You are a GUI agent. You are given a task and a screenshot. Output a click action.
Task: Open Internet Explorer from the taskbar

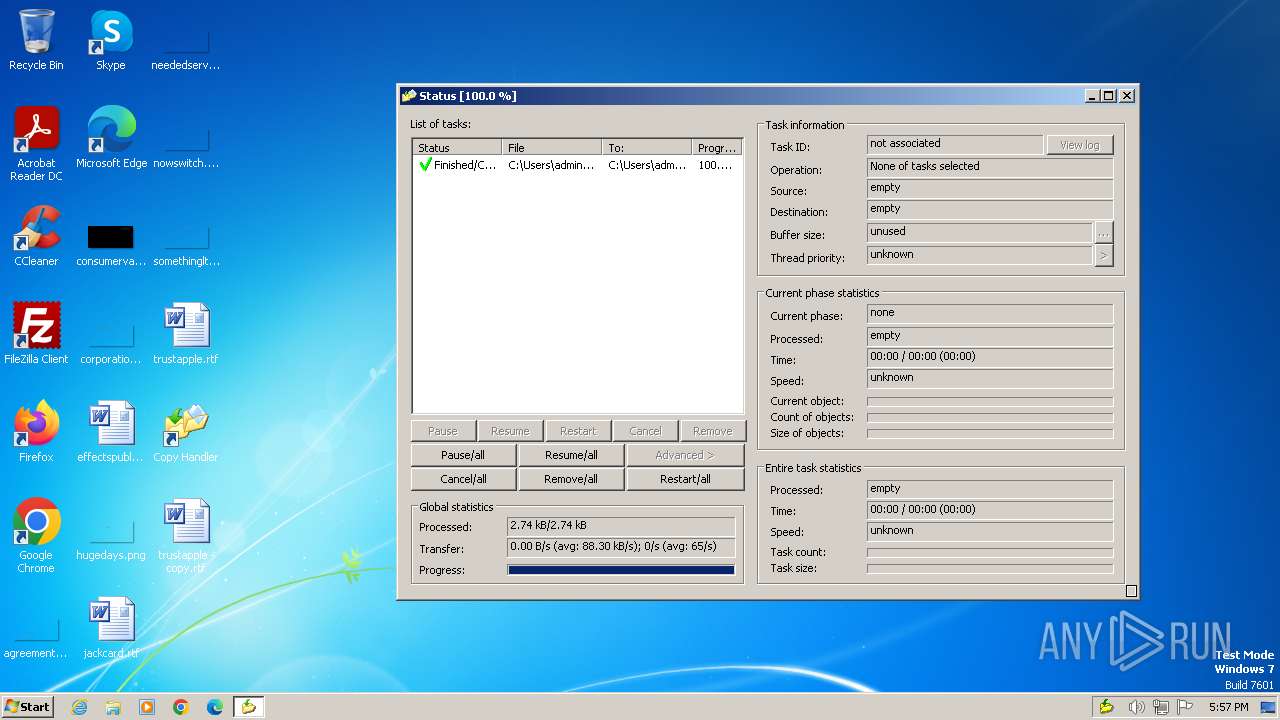point(79,707)
